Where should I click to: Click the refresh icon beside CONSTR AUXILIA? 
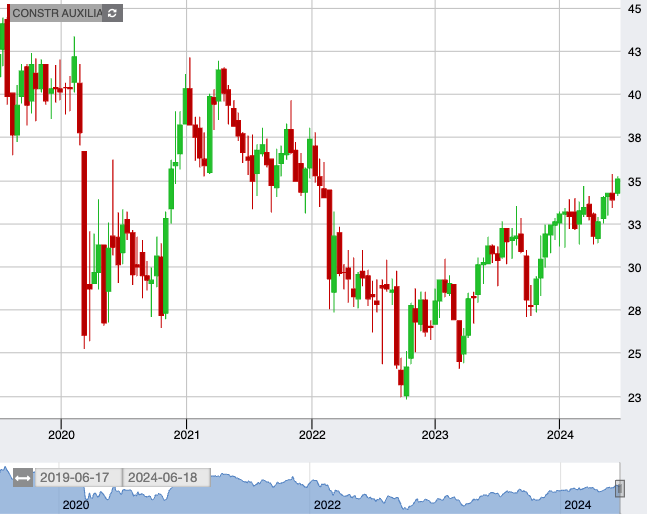(112, 13)
